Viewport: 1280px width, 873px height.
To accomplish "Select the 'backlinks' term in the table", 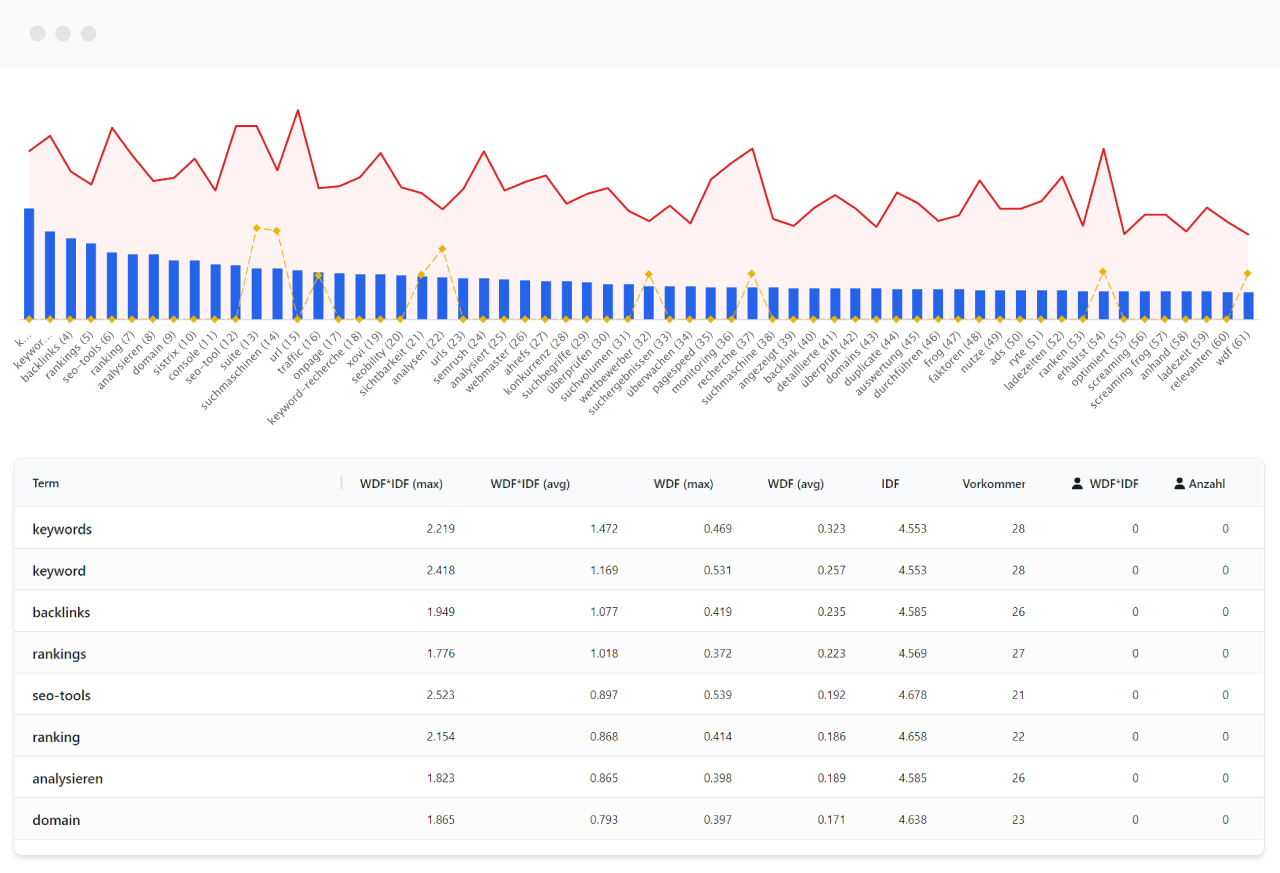I will pyautogui.click(x=61, y=612).
